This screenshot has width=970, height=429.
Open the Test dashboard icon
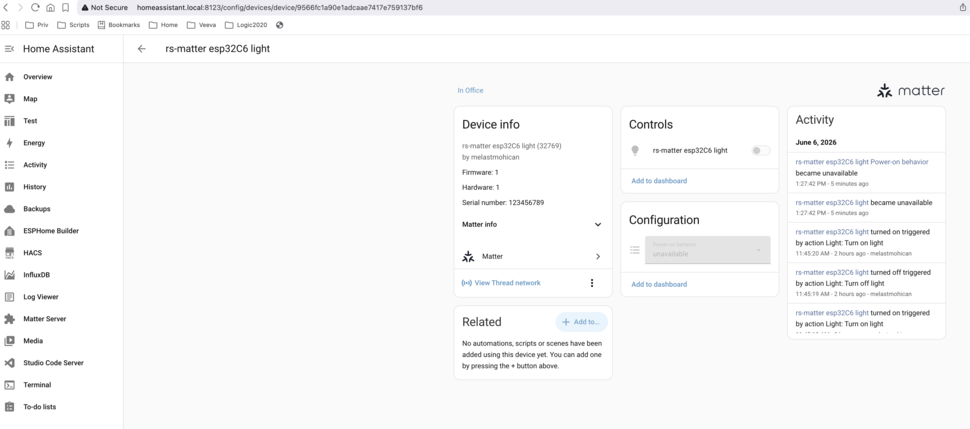point(9,121)
